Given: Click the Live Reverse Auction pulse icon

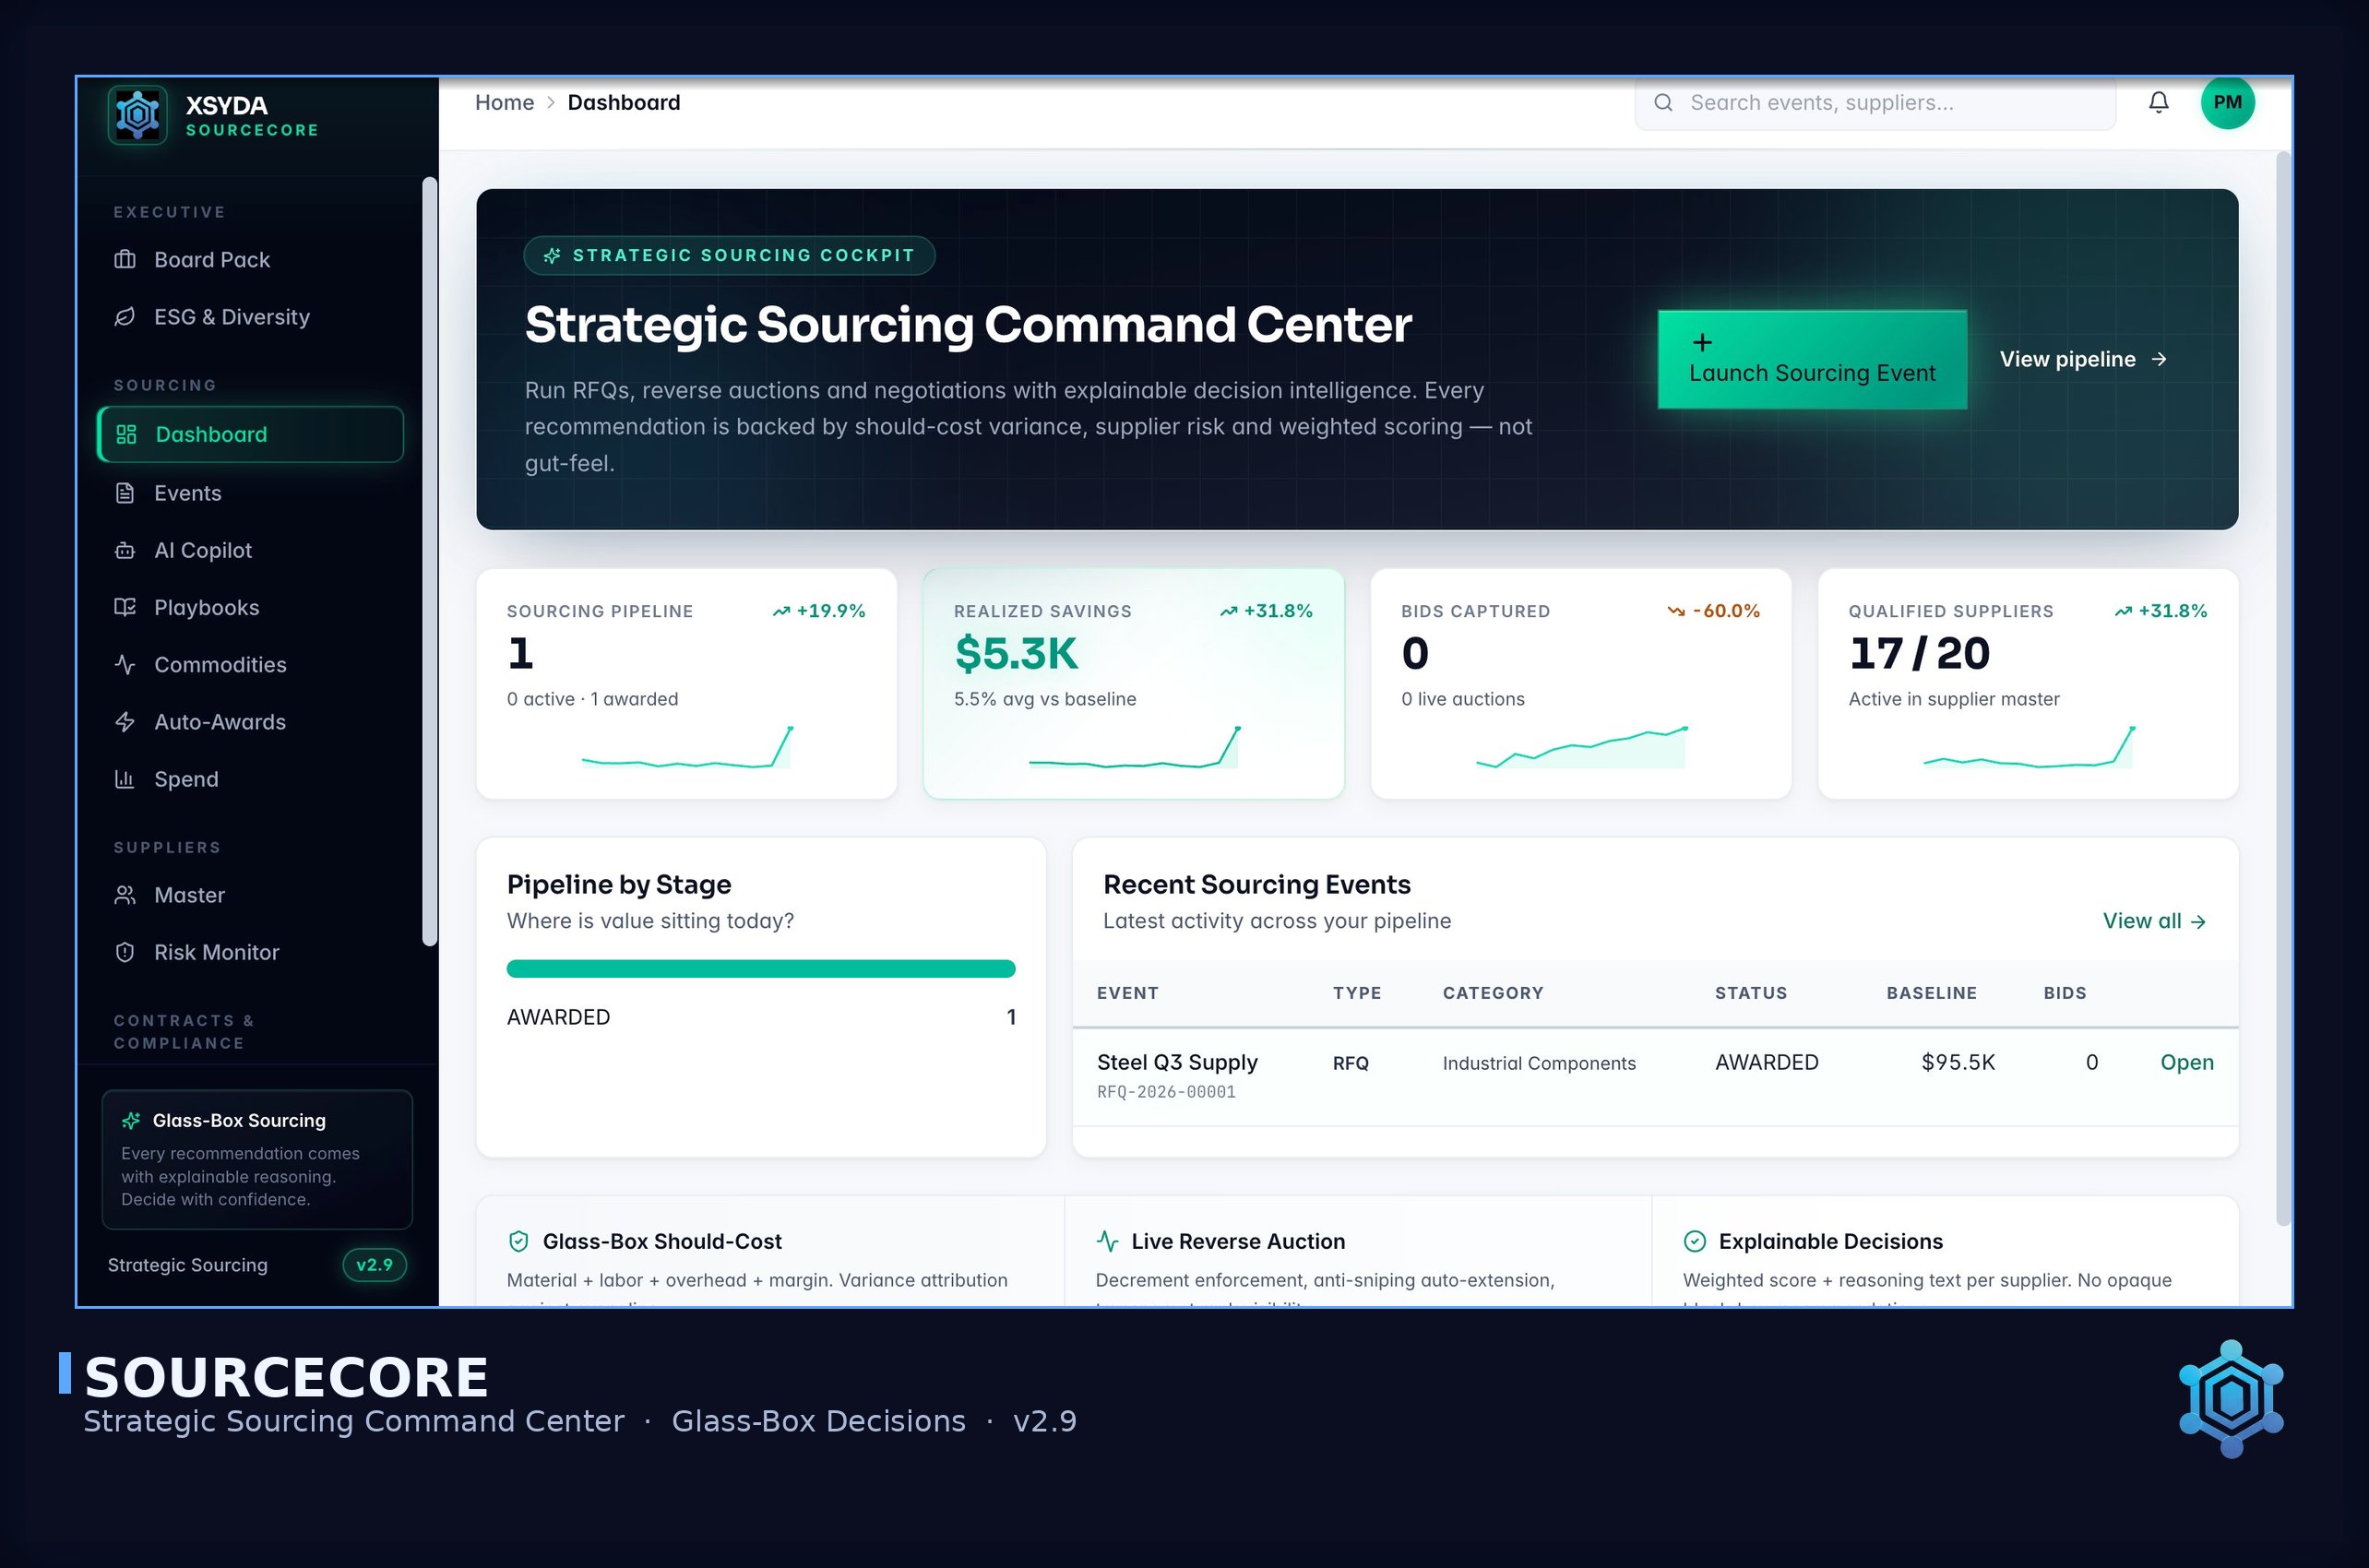Looking at the screenshot, I should tap(1107, 1241).
